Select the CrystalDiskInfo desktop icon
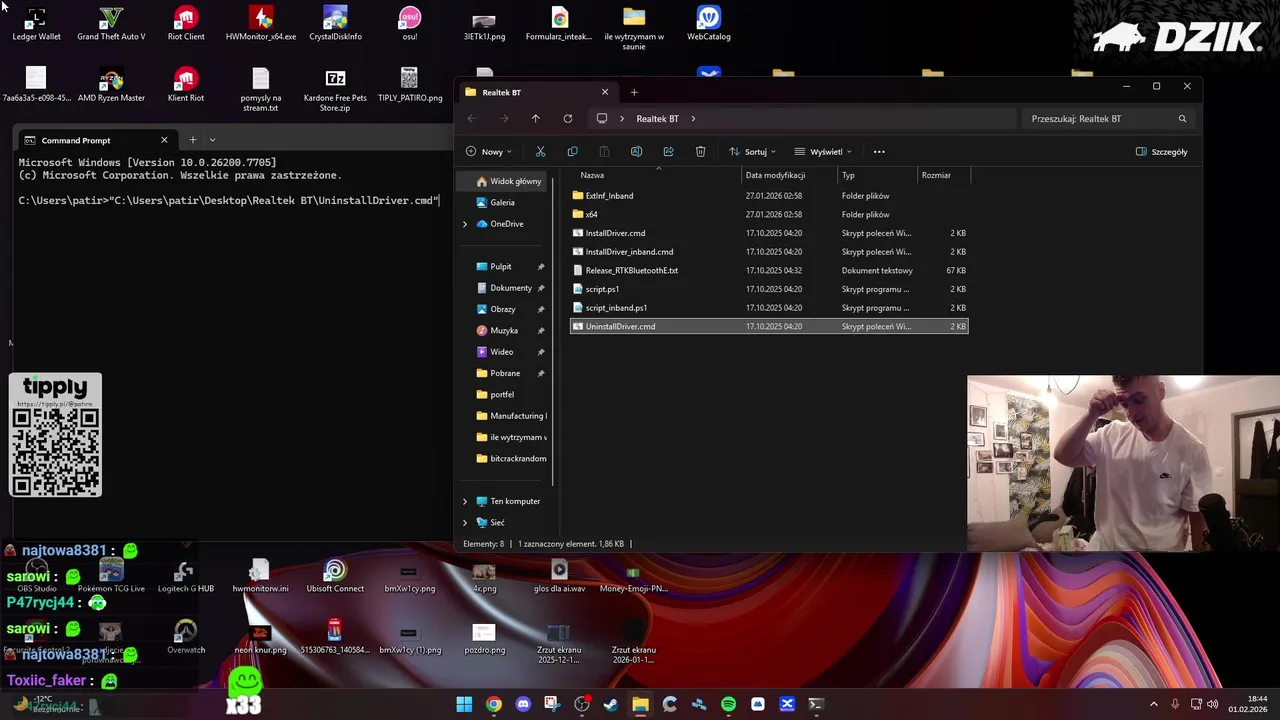This screenshot has width=1280, height=720. point(335,24)
